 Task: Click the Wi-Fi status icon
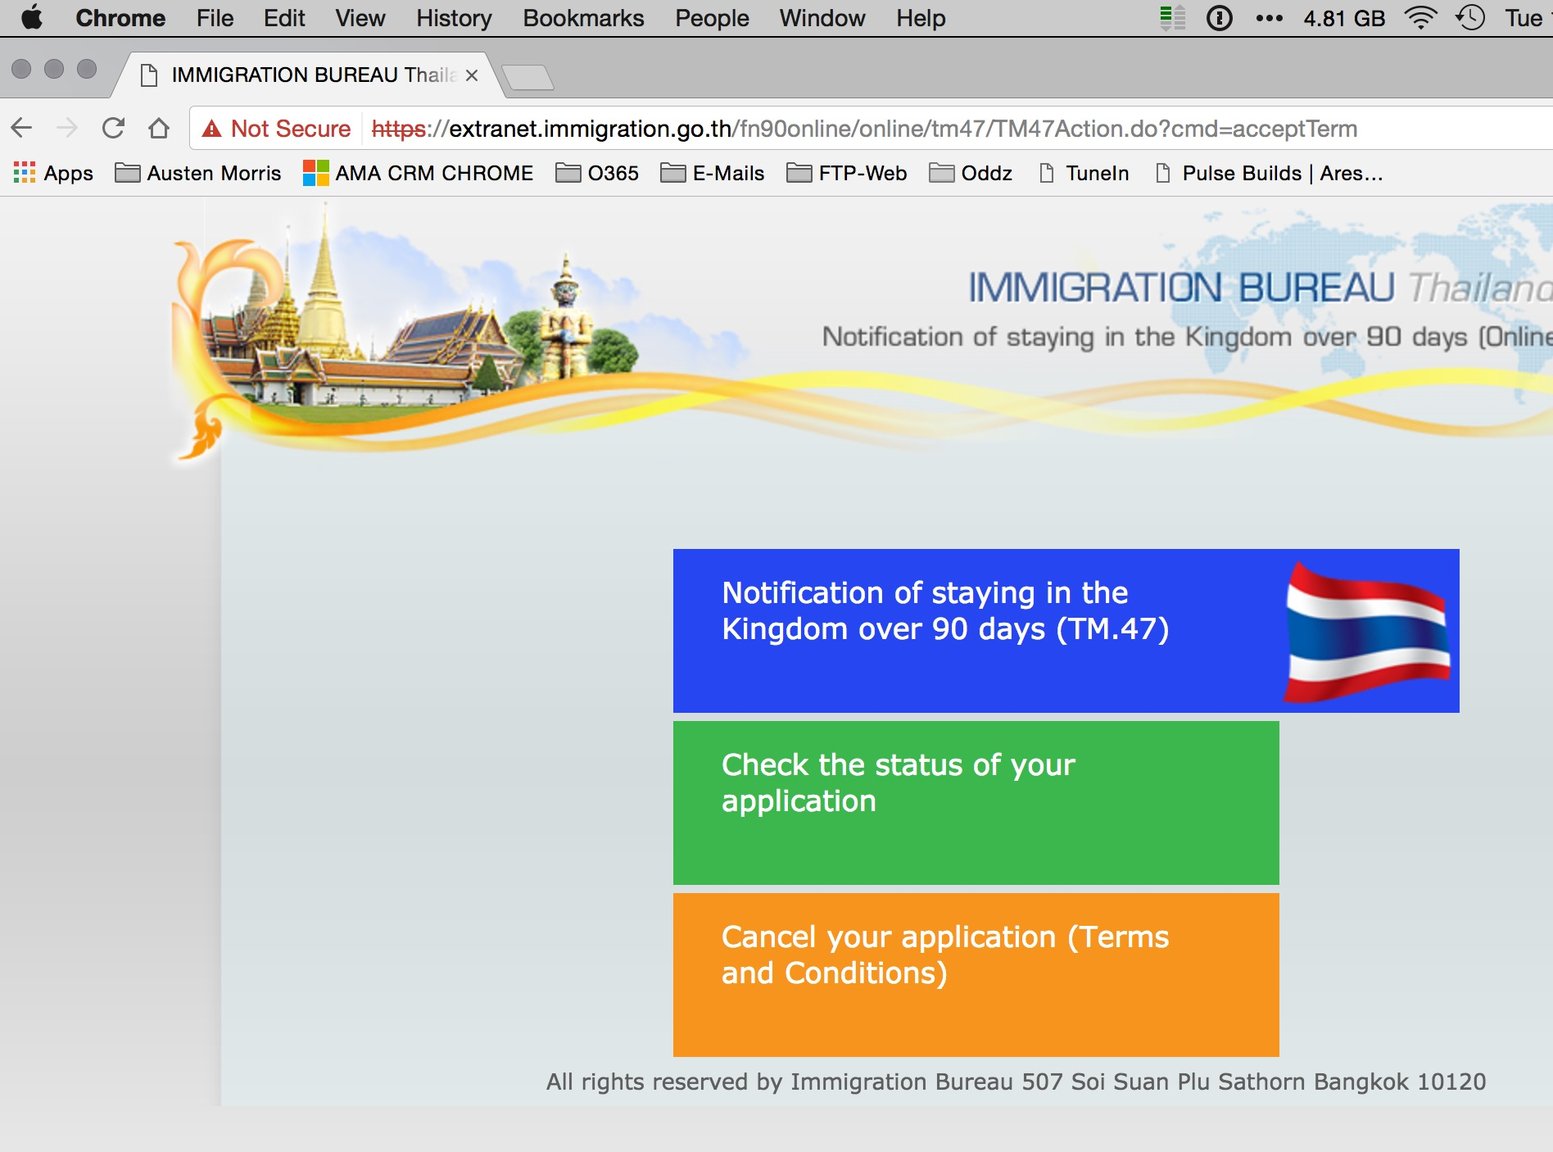(x=1420, y=18)
